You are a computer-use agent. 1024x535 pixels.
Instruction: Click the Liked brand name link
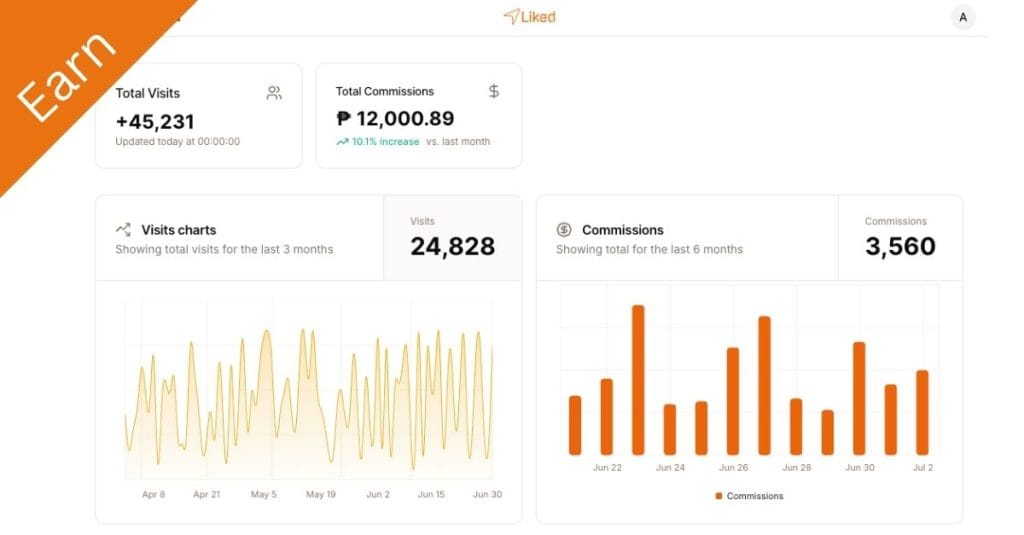coord(538,17)
